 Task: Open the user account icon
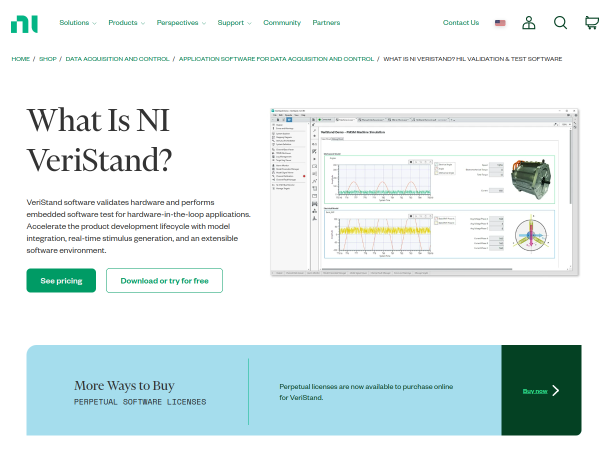(x=528, y=23)
